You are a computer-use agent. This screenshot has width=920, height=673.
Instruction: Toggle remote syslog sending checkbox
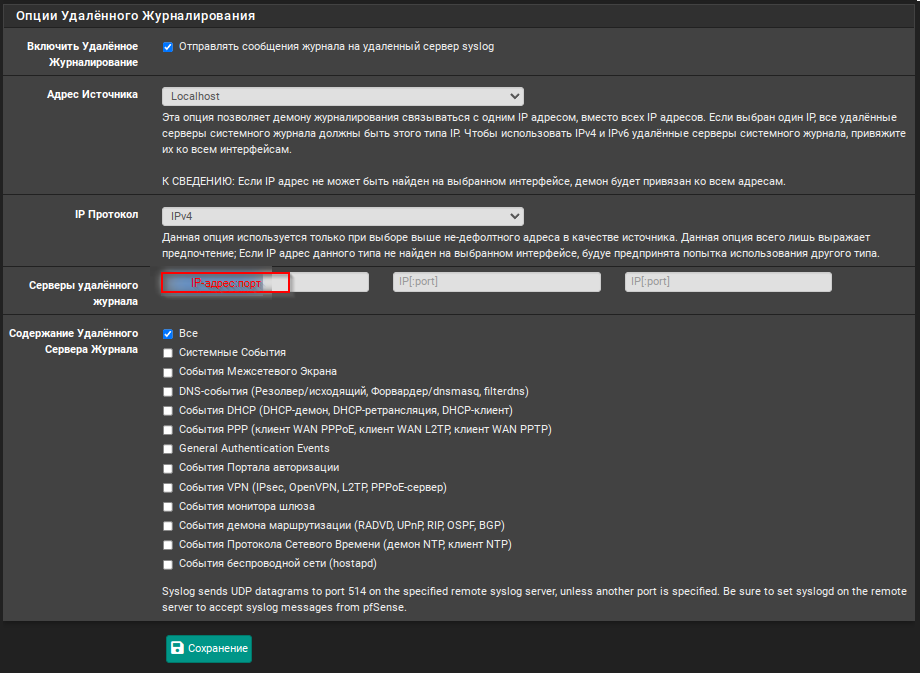pos(168,47)
